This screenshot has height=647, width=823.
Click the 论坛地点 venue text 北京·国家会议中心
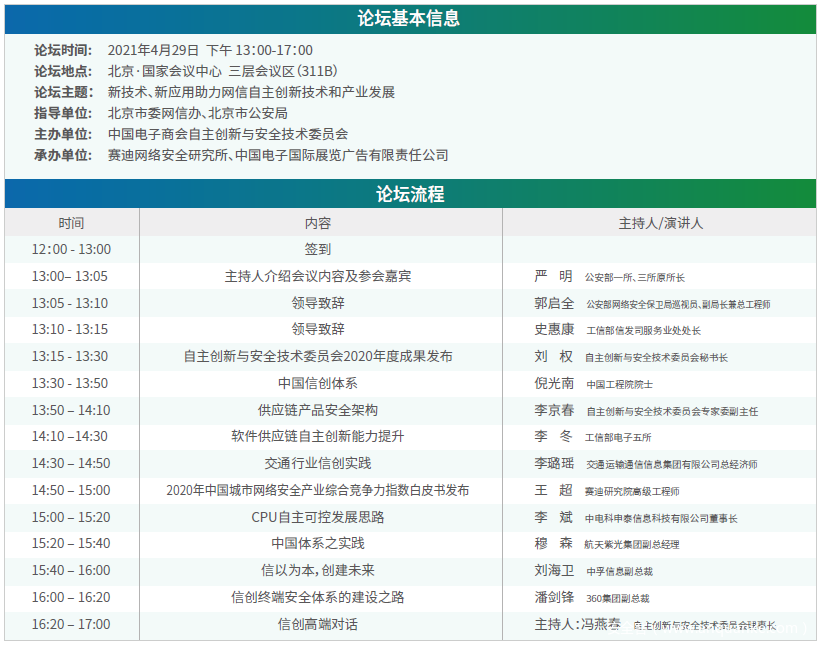click(164, 71)
